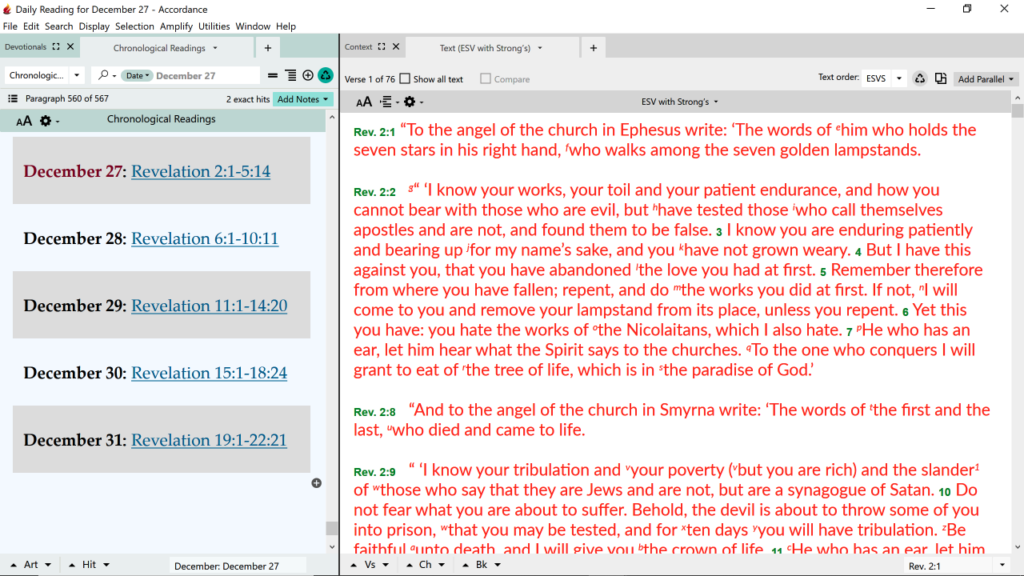This screenshot has width=1024, height=576.
Task: Open the Search menu
Action: tap(59, 26)
